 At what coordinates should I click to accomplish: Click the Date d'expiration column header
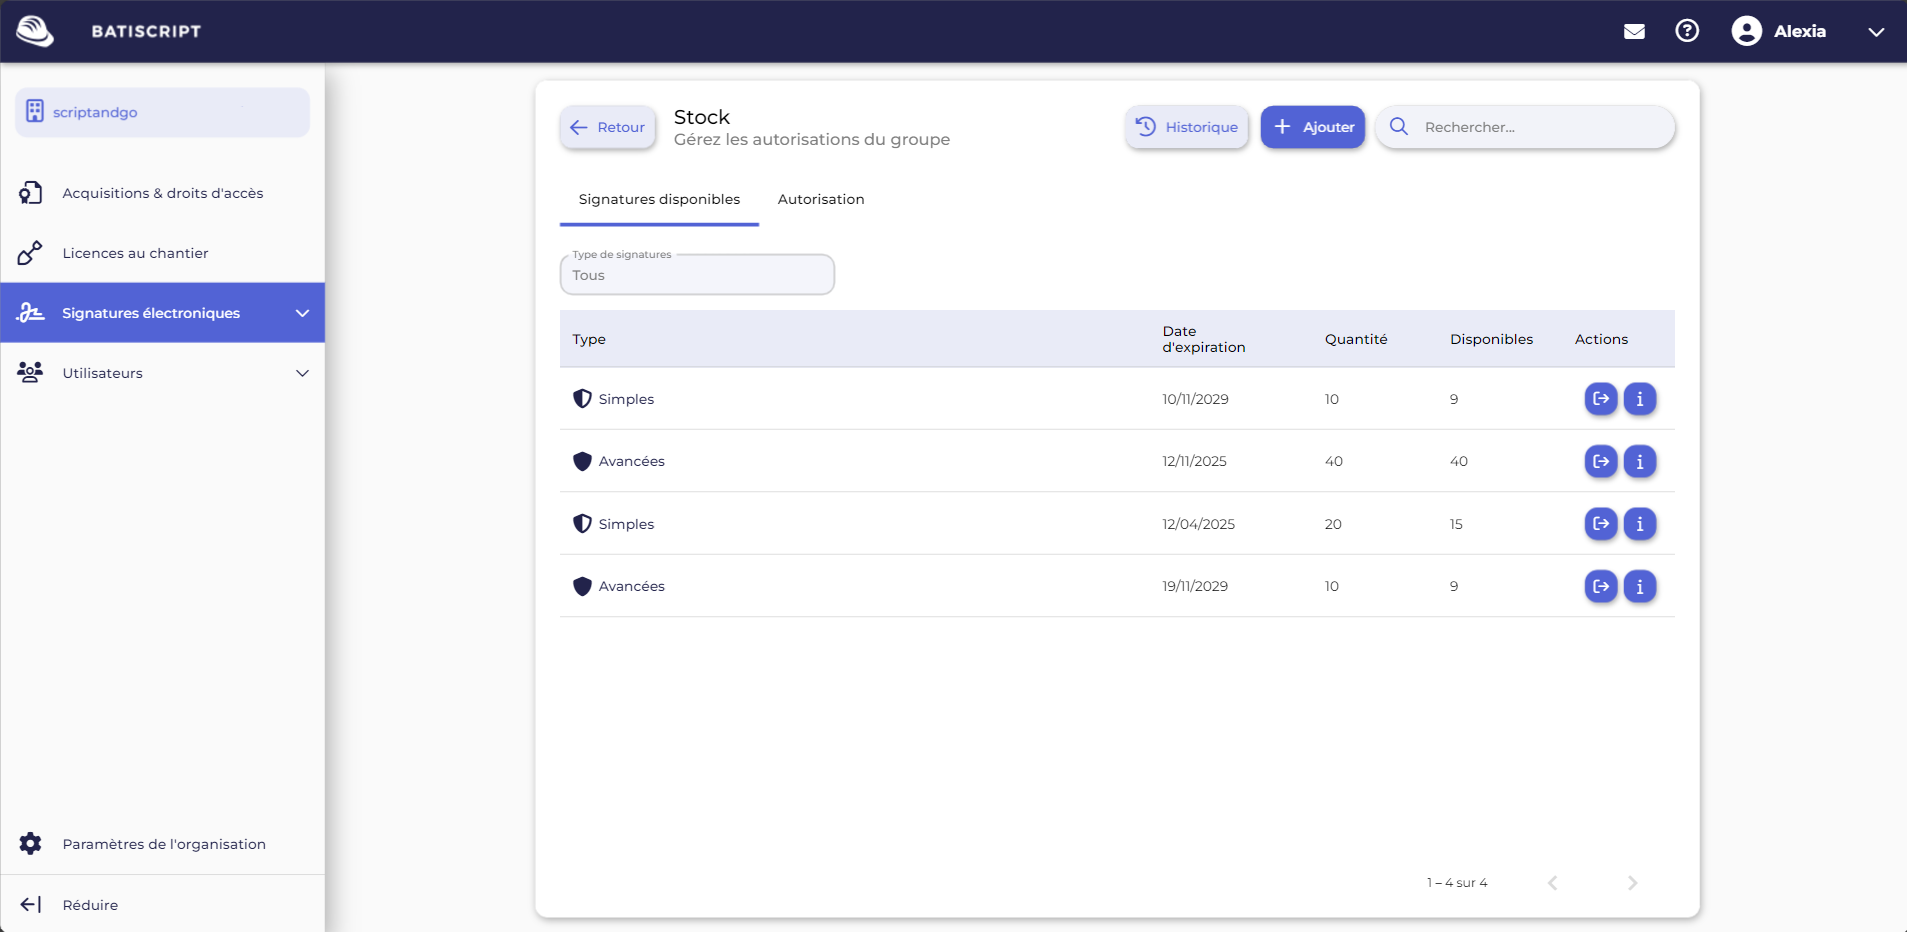coord(1204,339)
